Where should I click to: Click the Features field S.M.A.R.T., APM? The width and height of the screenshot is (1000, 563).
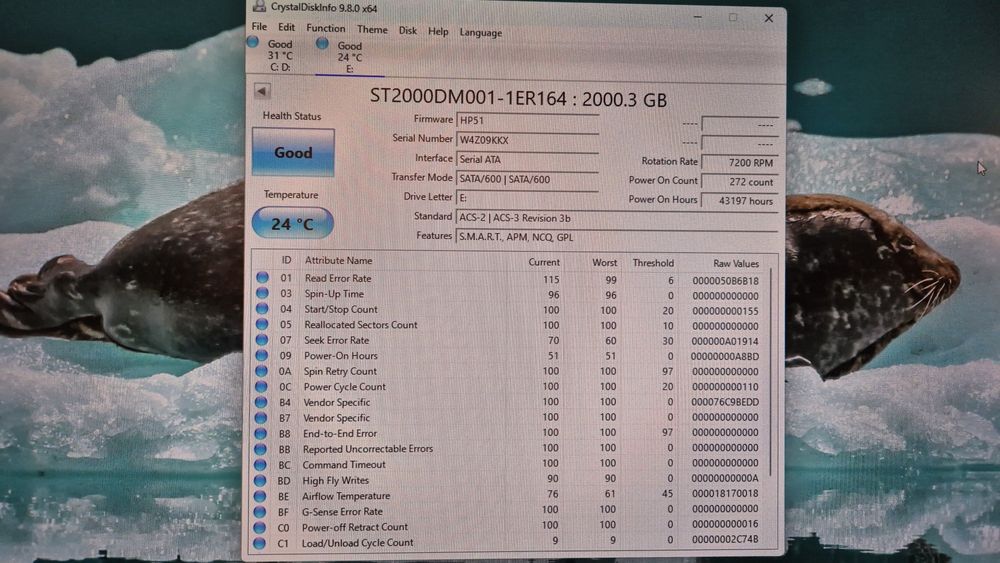click(617, 237)
